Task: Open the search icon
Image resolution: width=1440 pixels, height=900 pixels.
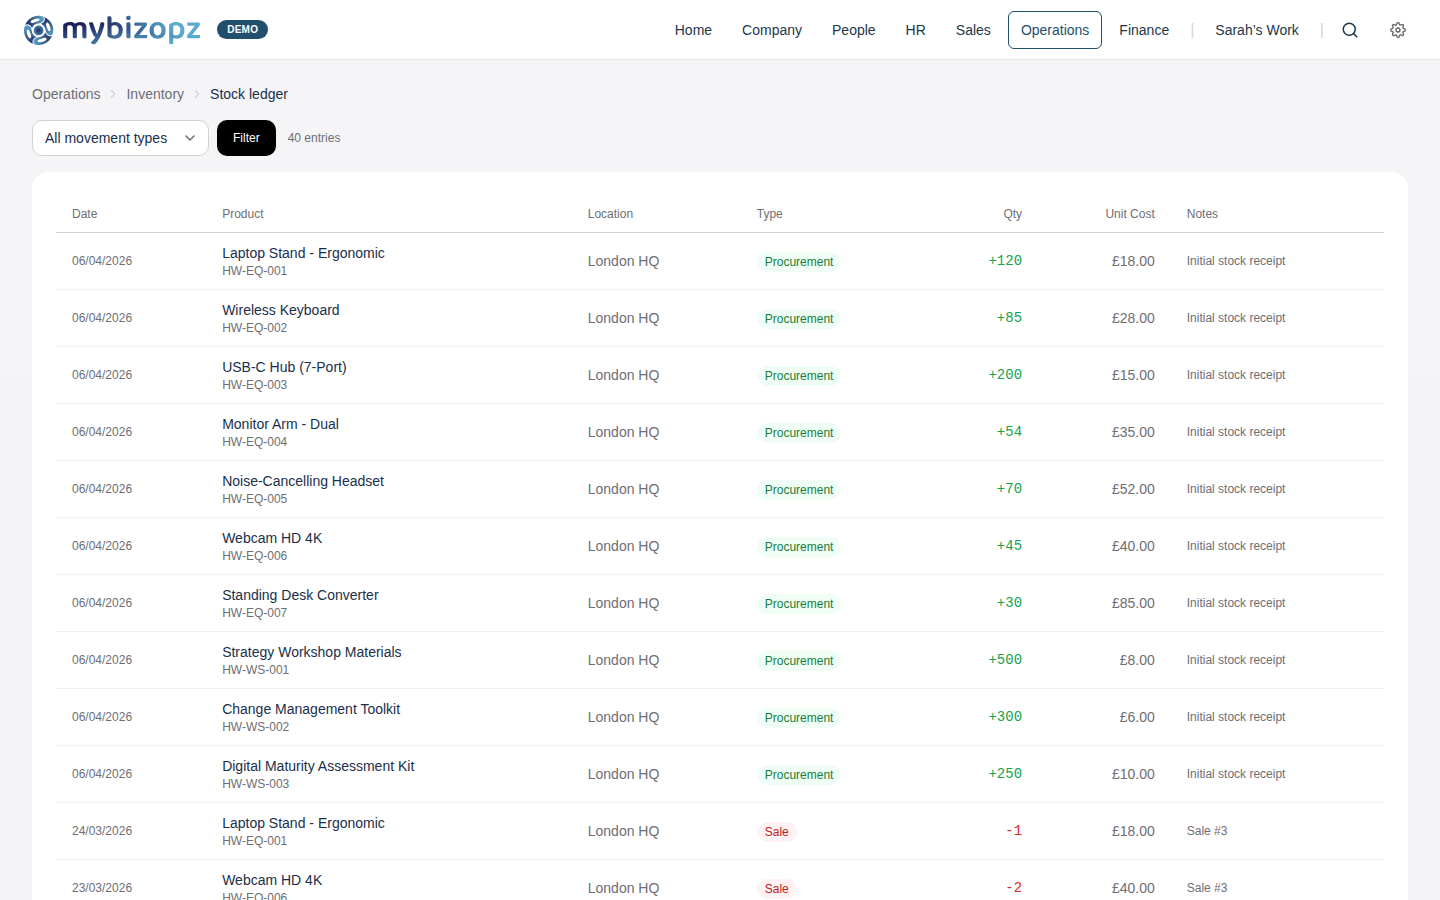Action: pos(1350,30)
